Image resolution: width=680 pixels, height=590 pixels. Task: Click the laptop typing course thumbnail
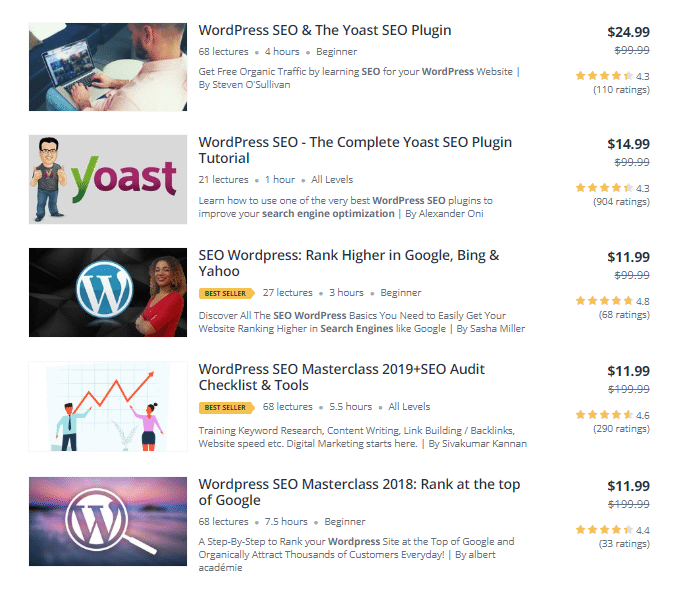pos(108,66)
